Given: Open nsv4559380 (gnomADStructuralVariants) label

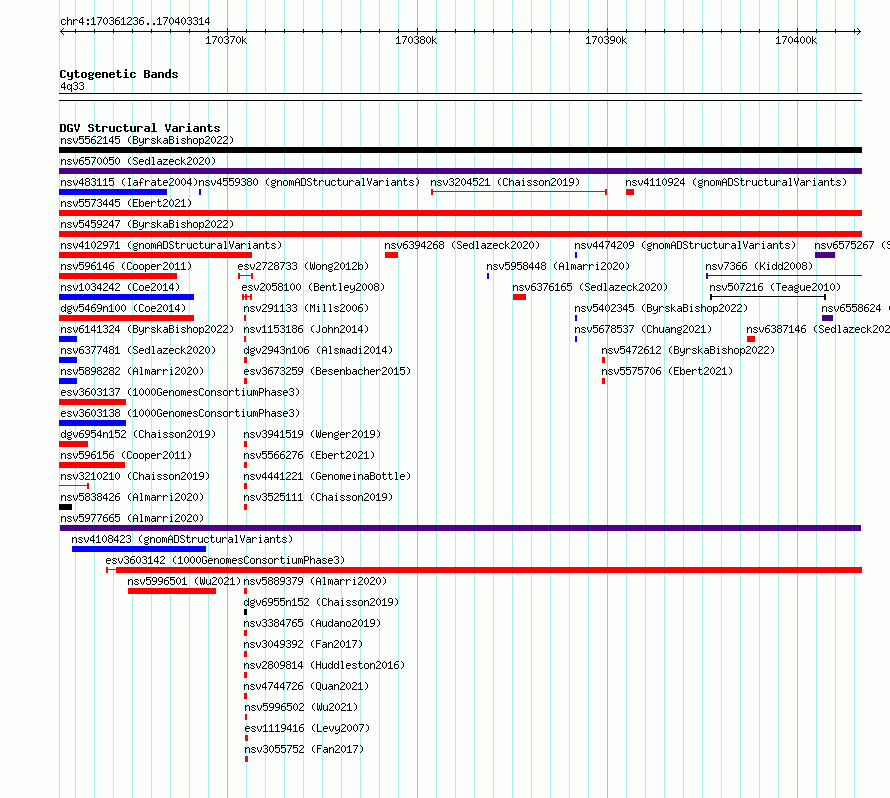Looking at the screenshot, I should pyautogui.click(x=309, y=182).
